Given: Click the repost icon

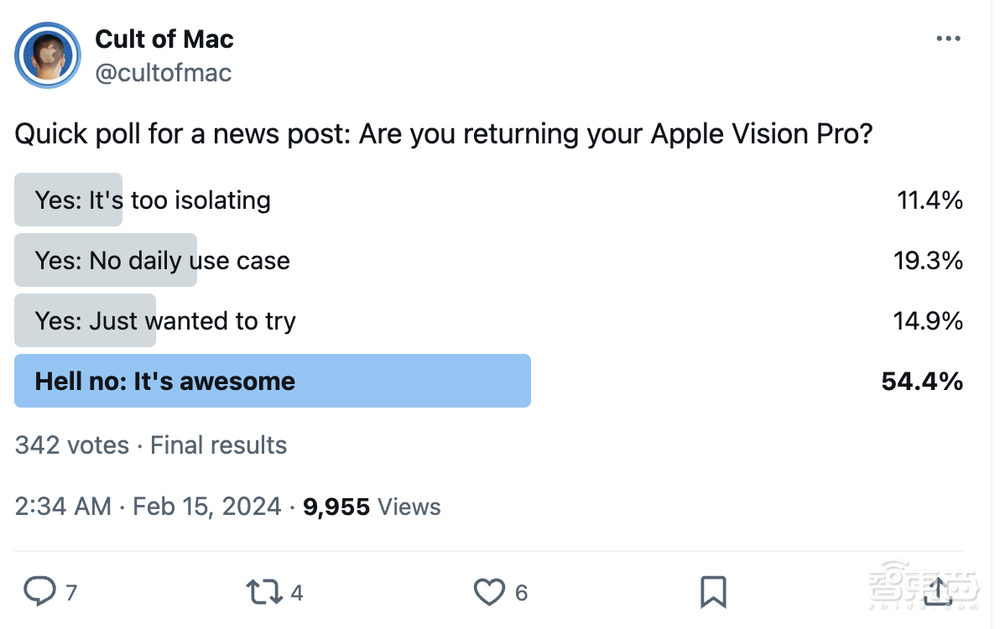Looking at the screenshot, I should [x=265, y=592].
